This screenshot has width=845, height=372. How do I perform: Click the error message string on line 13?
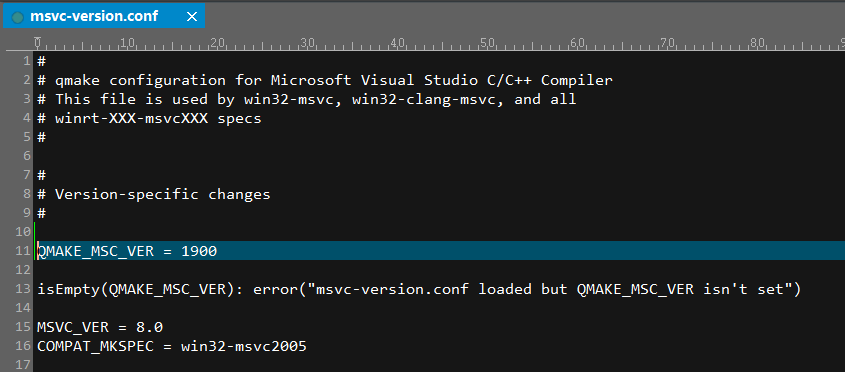[x=550, y=290]
